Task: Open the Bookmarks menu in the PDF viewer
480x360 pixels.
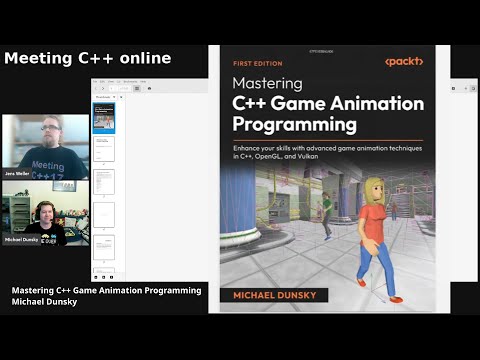Action: (130, 82)
